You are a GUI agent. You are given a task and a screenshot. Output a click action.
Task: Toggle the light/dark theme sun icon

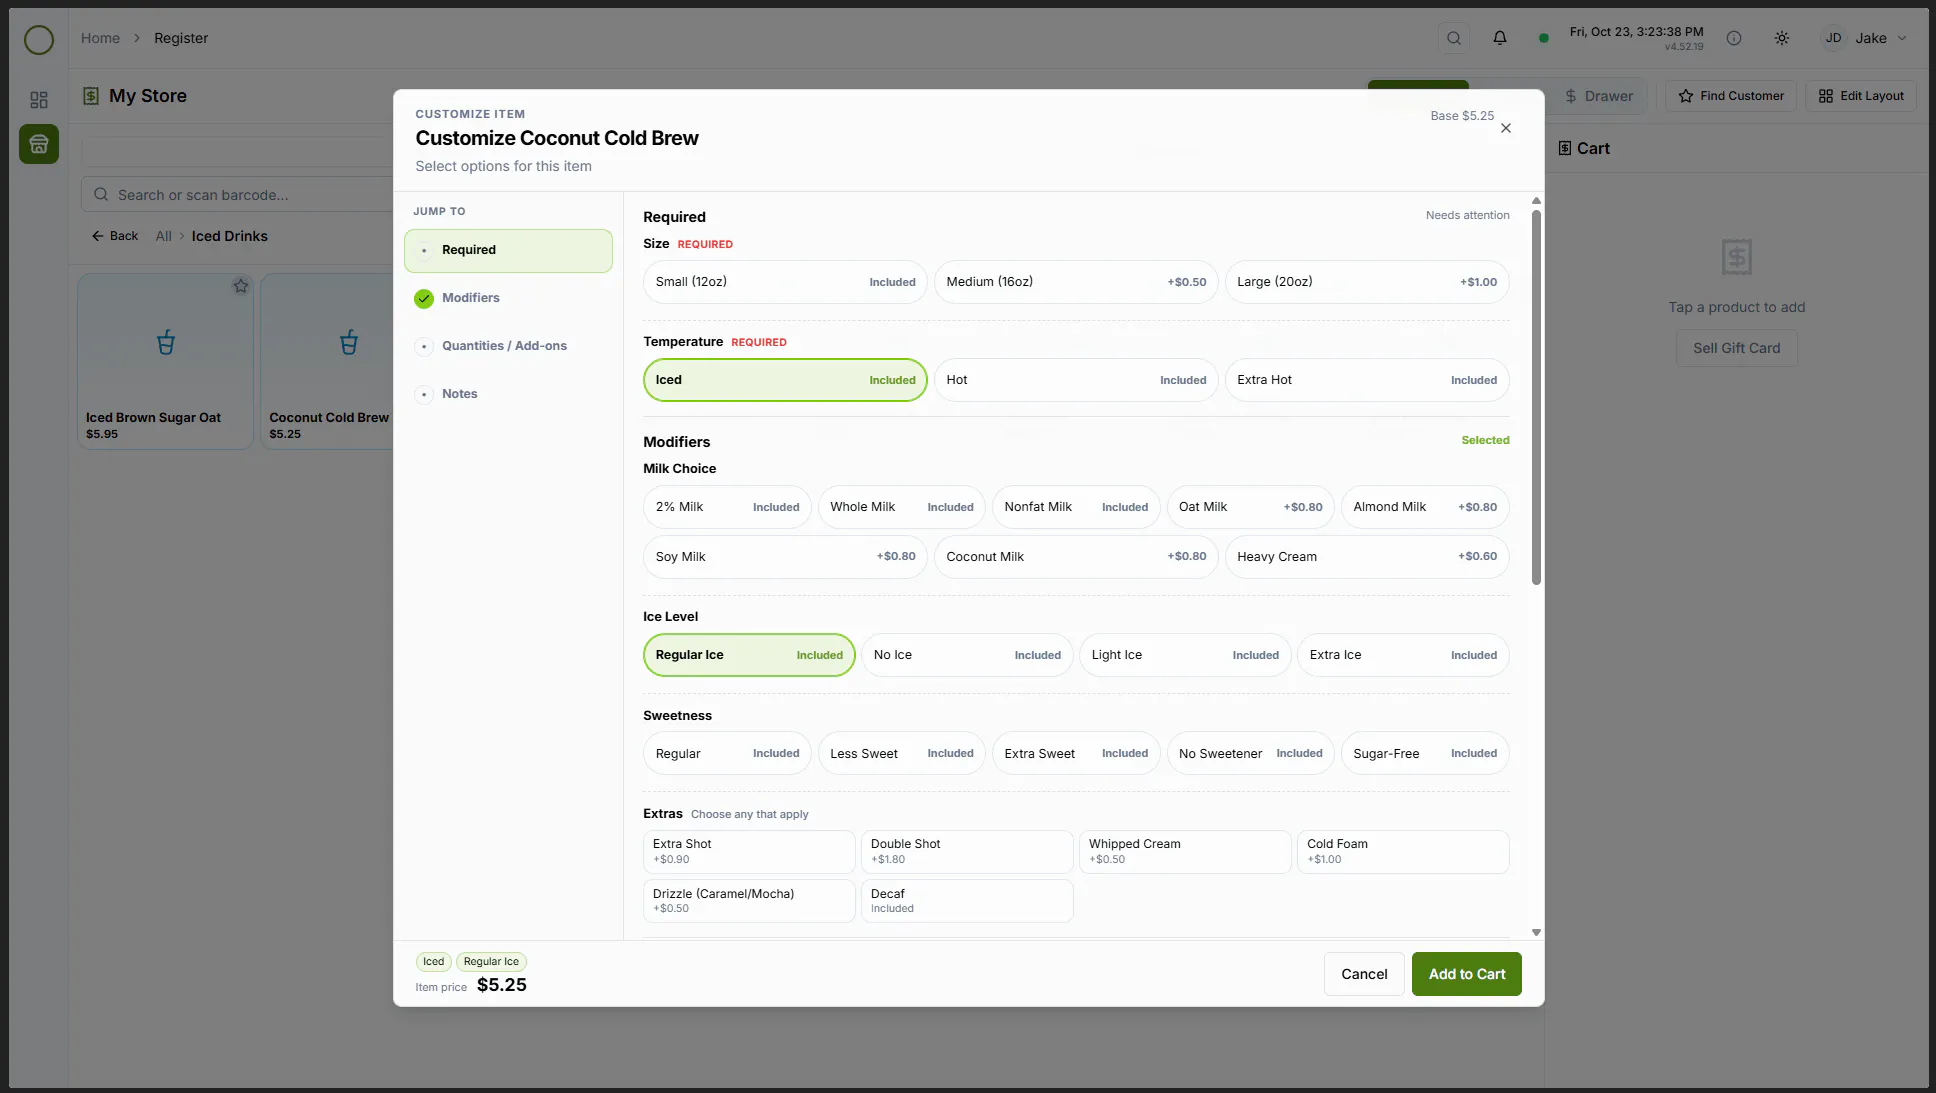click(x=1782, y=38)
